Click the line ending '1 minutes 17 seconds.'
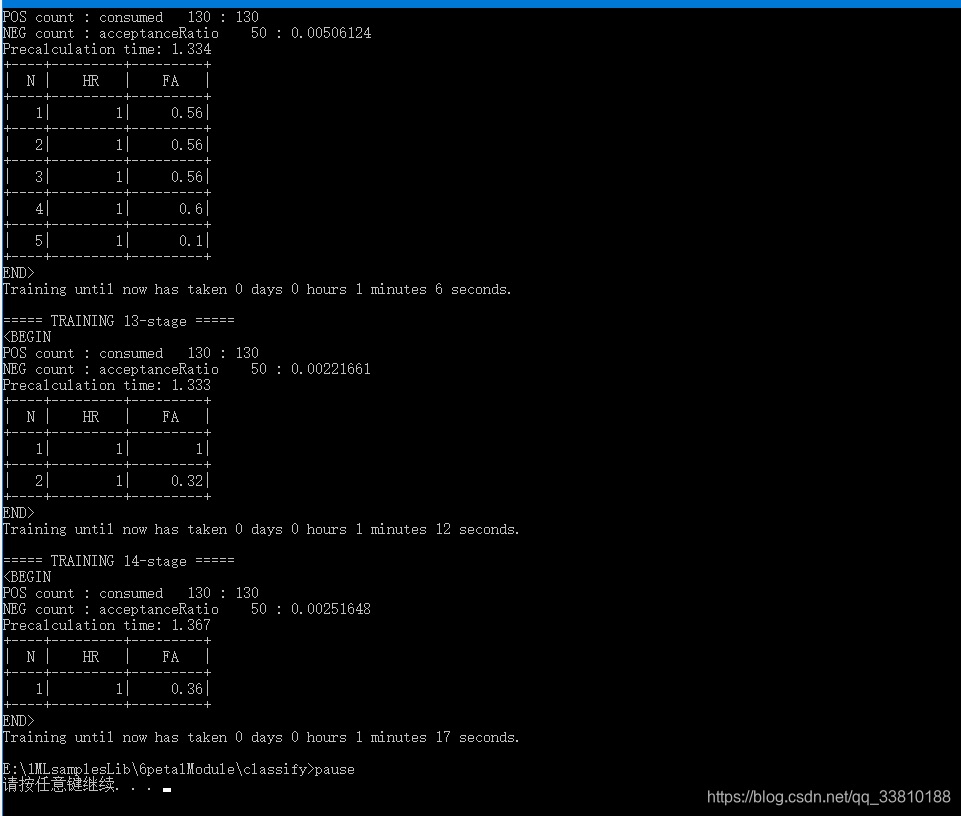 click(x=261, y=738)
